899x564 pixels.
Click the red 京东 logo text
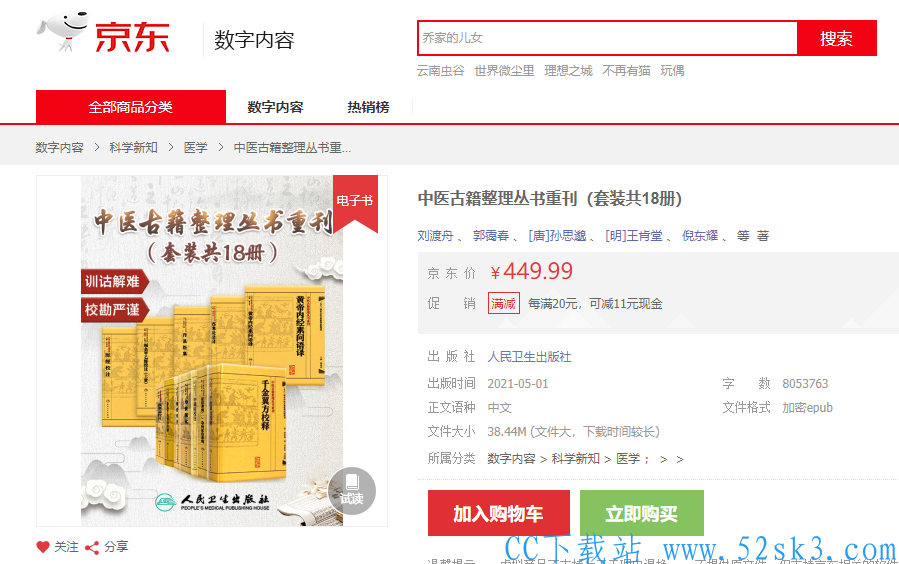click(132, 37)
